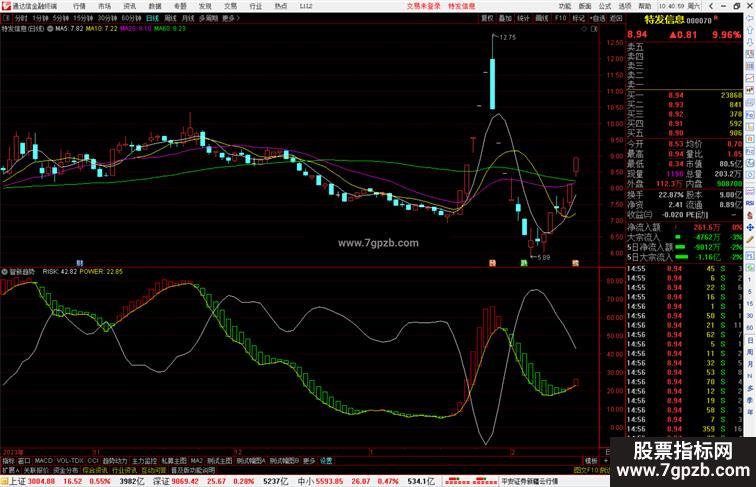The image size is (756, 487).
Task: Open the 资讯 menu
Action: (129, 6)
